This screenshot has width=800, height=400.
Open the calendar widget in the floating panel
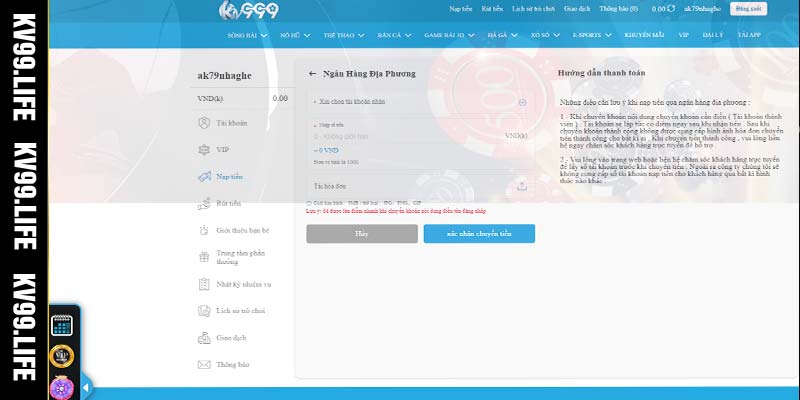tap(62, 324)
